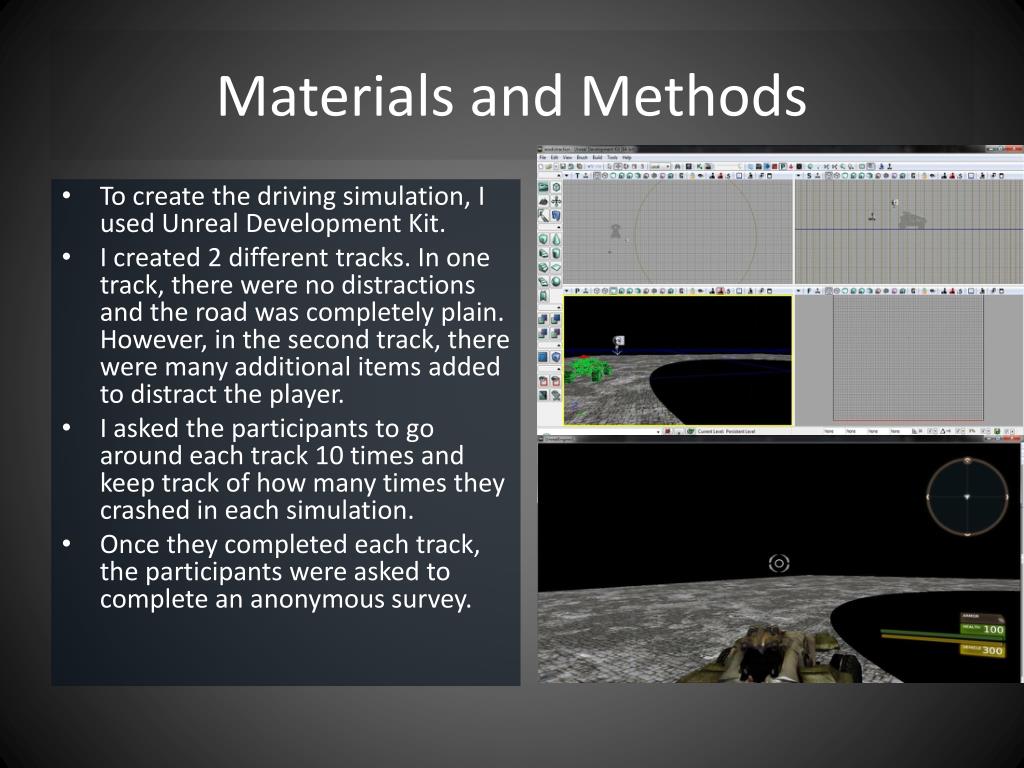
Task: Click the text 'used Unreal Development Kit.'
Action: pyautogui.click(x=272, y=223)
